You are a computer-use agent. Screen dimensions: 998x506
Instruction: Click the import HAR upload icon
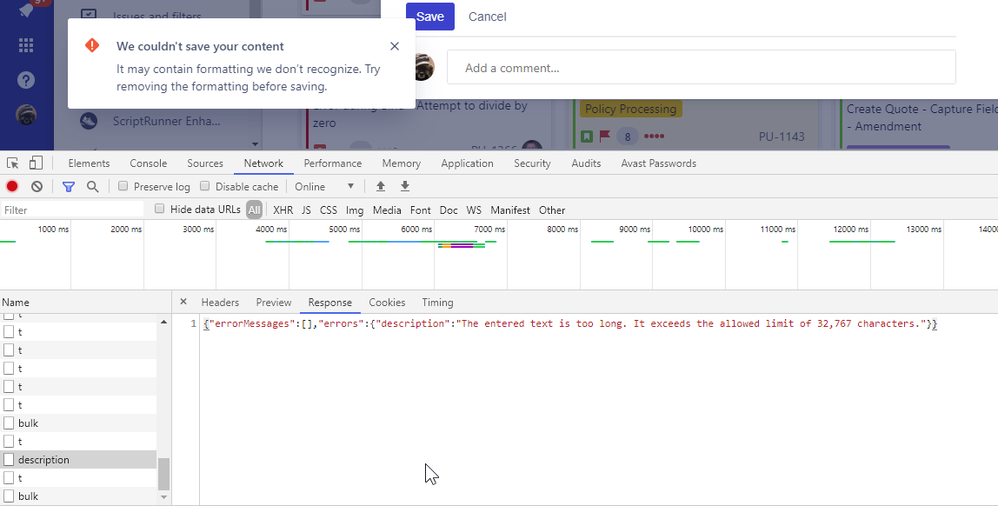point(381,186)
